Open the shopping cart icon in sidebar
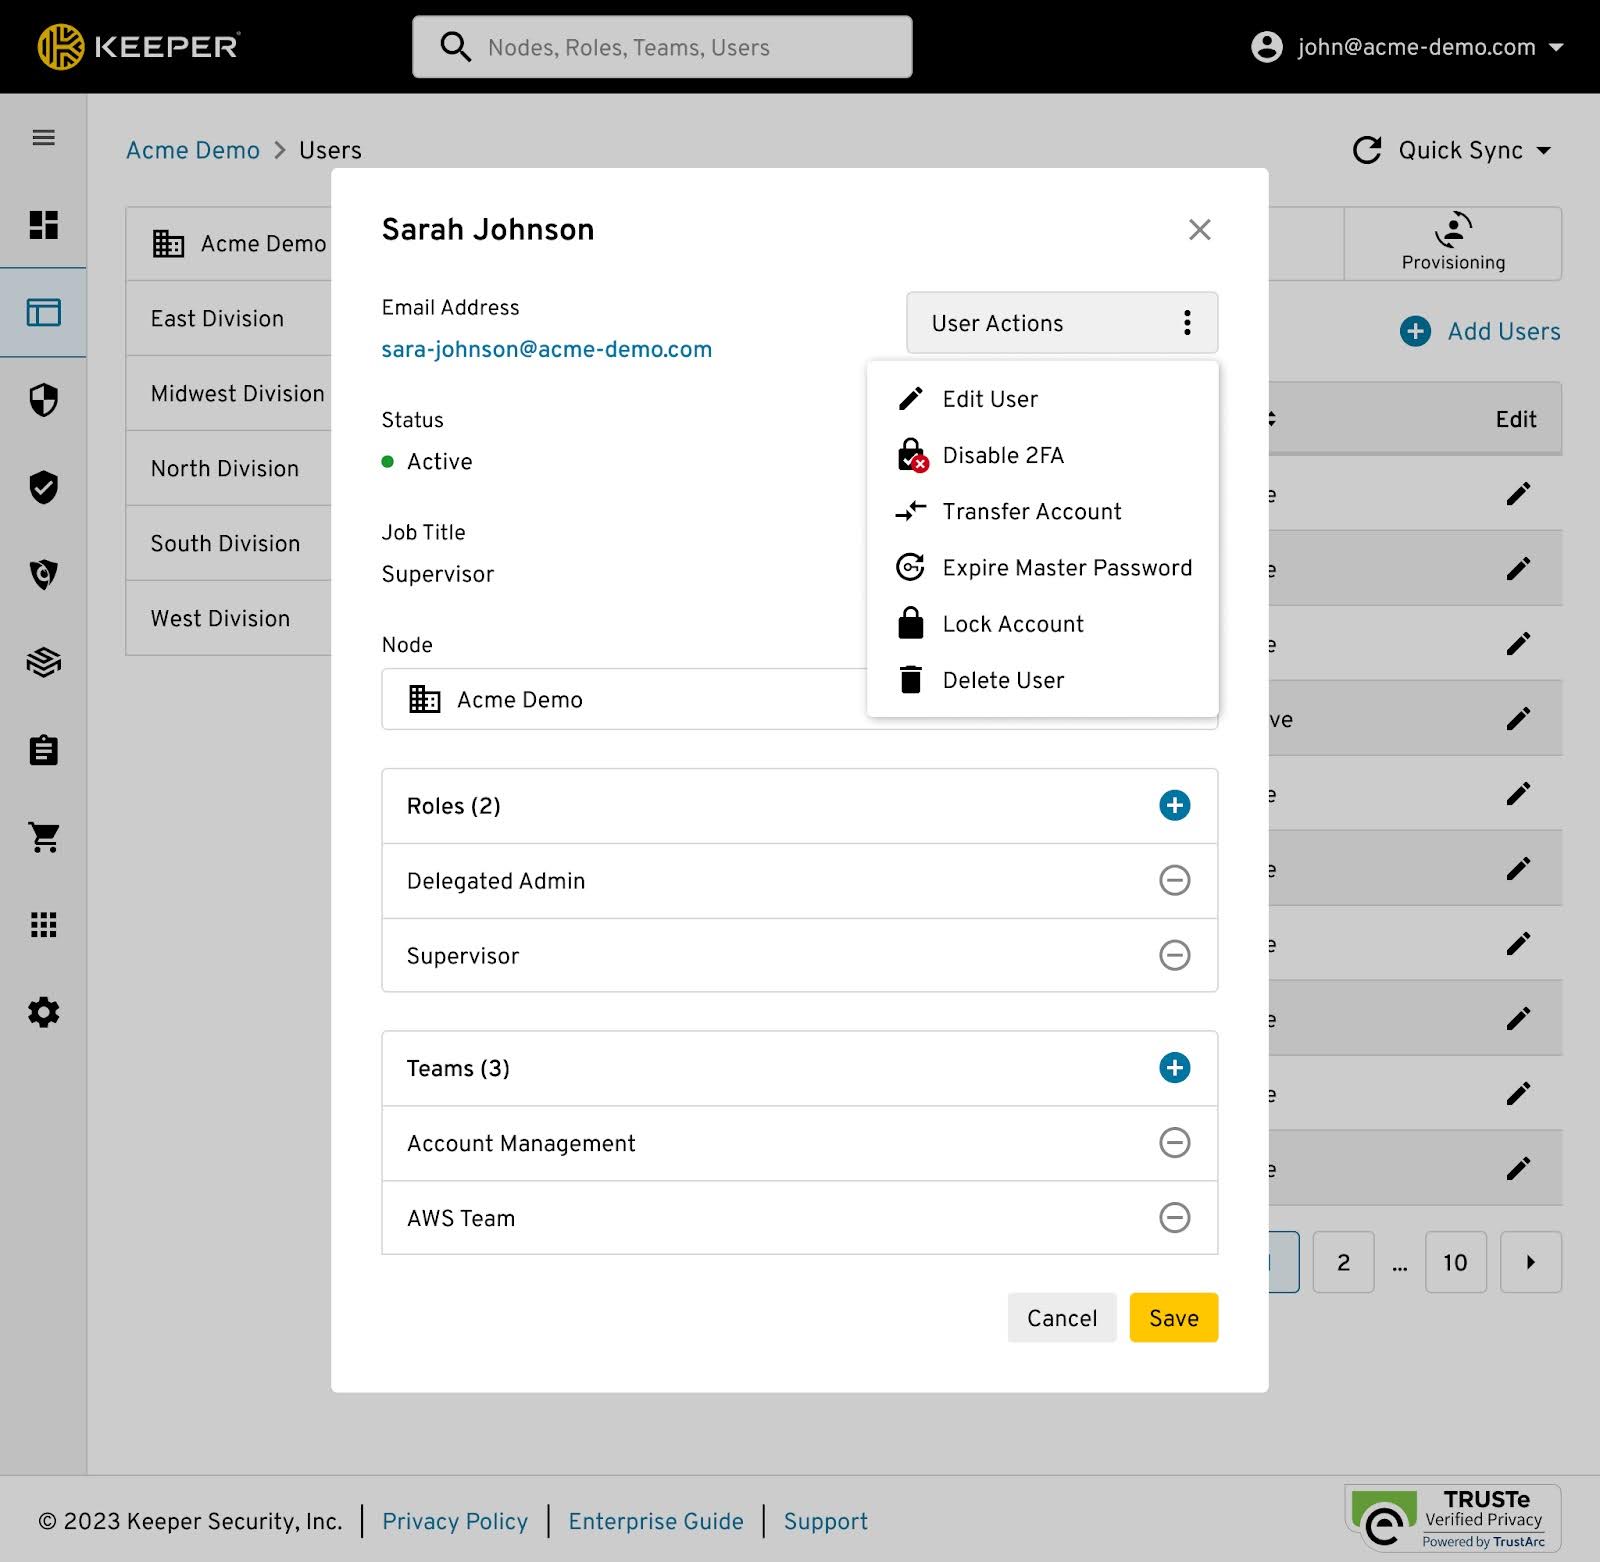This screenshot has width=1600, height=1562. pyautogui.click(x=43, y=837)
